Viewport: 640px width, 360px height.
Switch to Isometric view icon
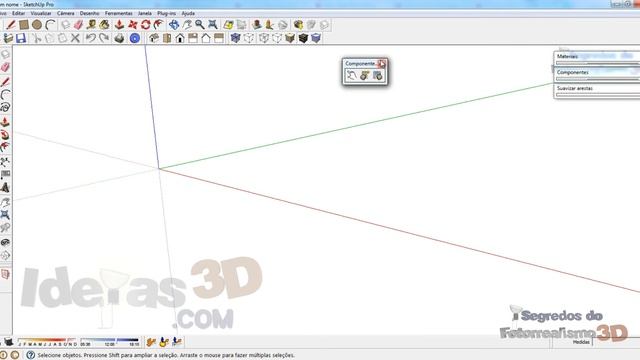pyautogui.click(x=154, y=38)
